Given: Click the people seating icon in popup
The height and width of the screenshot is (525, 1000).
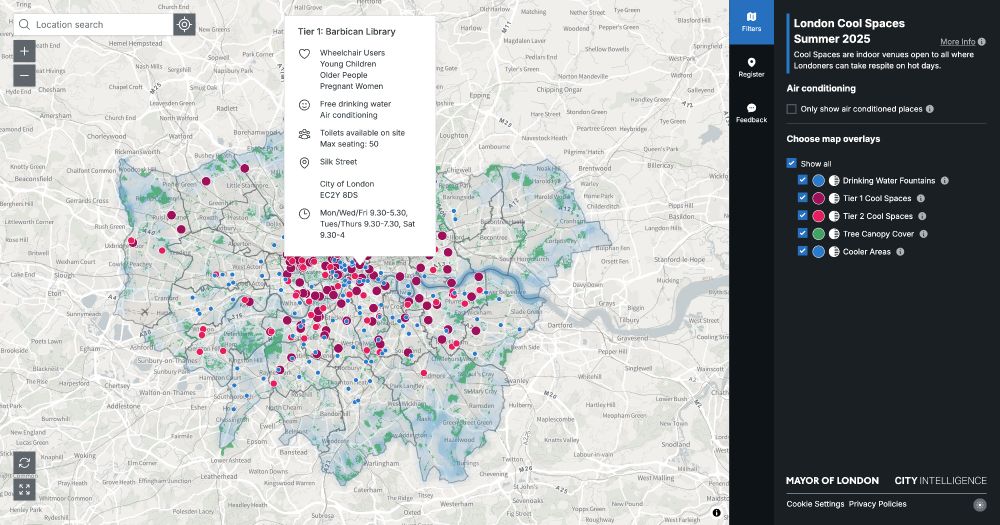Looking at the screenshot, I should tap(304, 134).
